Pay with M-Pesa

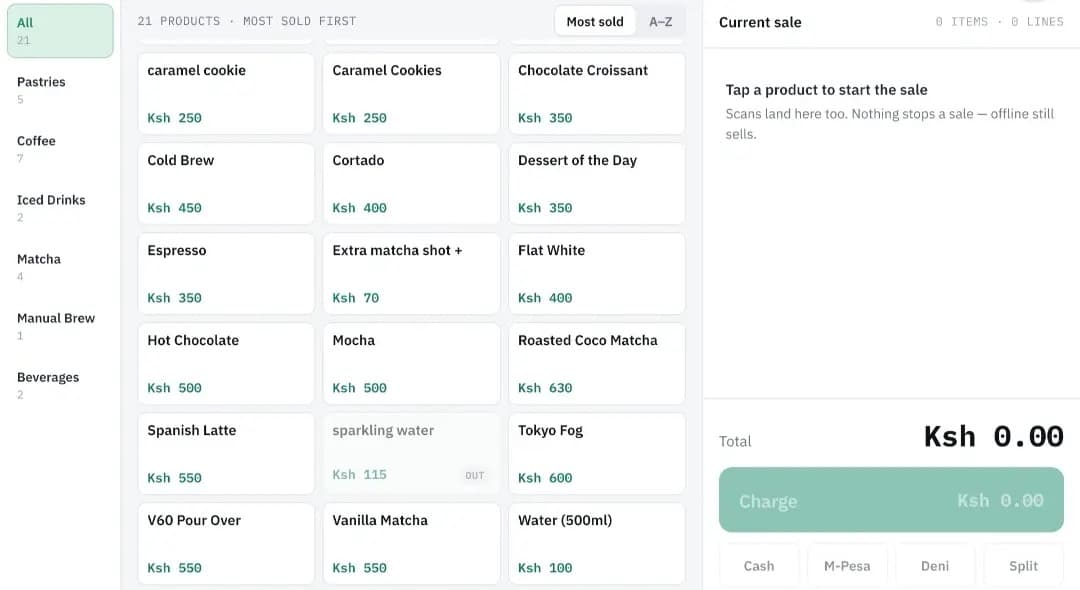coord(847,566)
